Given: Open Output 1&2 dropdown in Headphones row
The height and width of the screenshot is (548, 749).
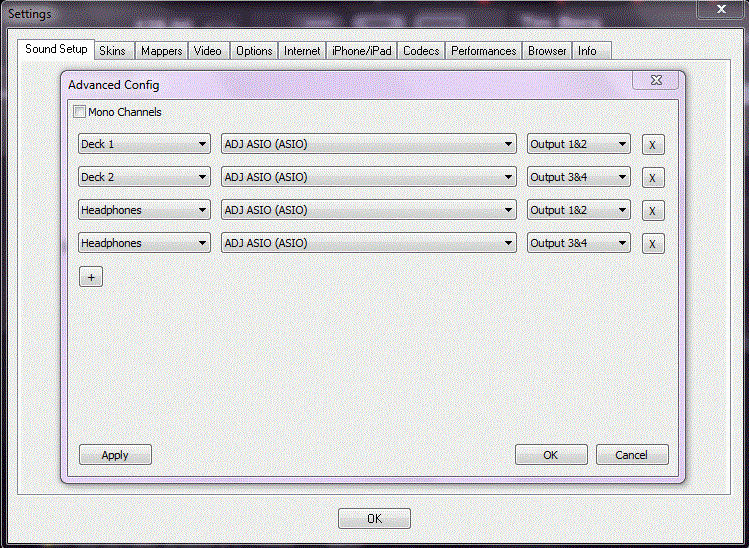Looking at the screenshot, I should pos(578,210).
